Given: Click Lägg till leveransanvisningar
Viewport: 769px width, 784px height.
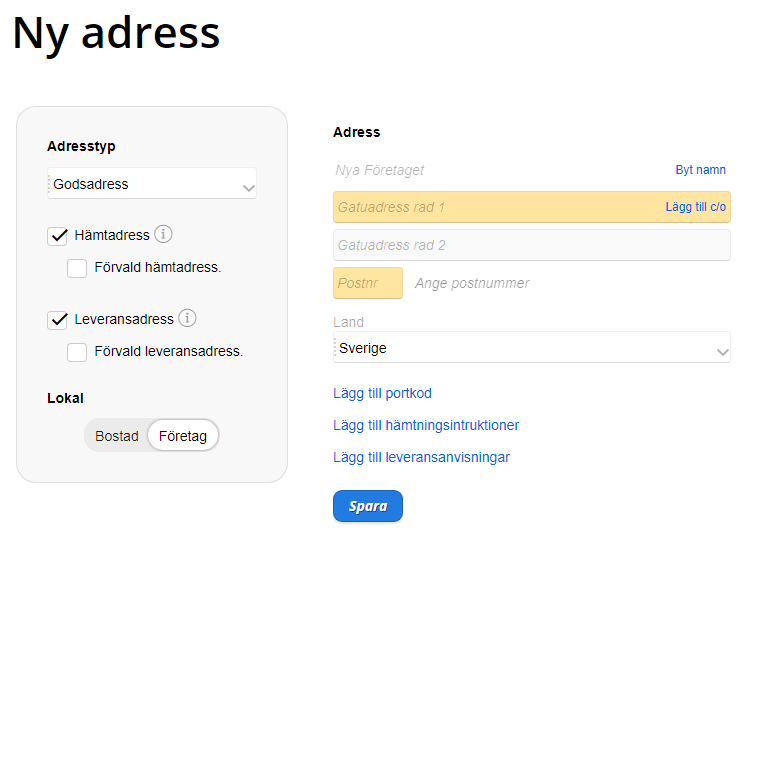Looking at the screenshot, I should click(421, 457).
